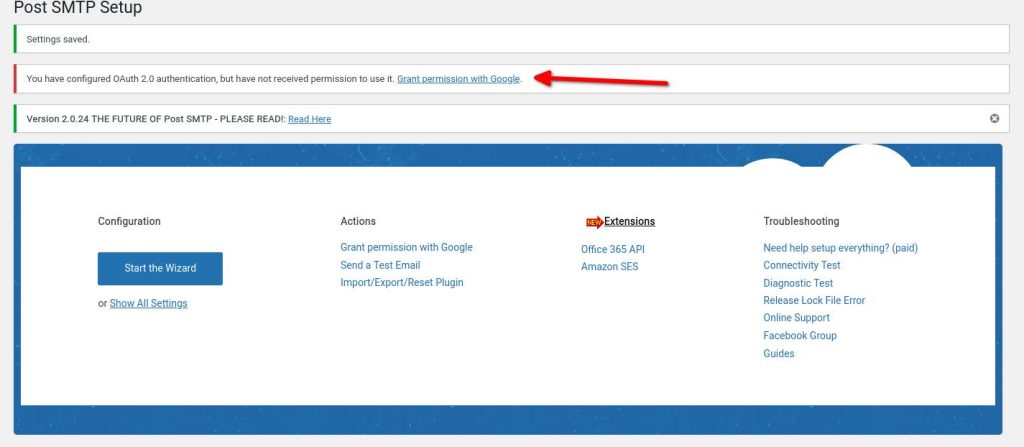This screenshot has width=1024, height=447.
Task: Open the Extensions heading link
Action: (x=630, y=222)
